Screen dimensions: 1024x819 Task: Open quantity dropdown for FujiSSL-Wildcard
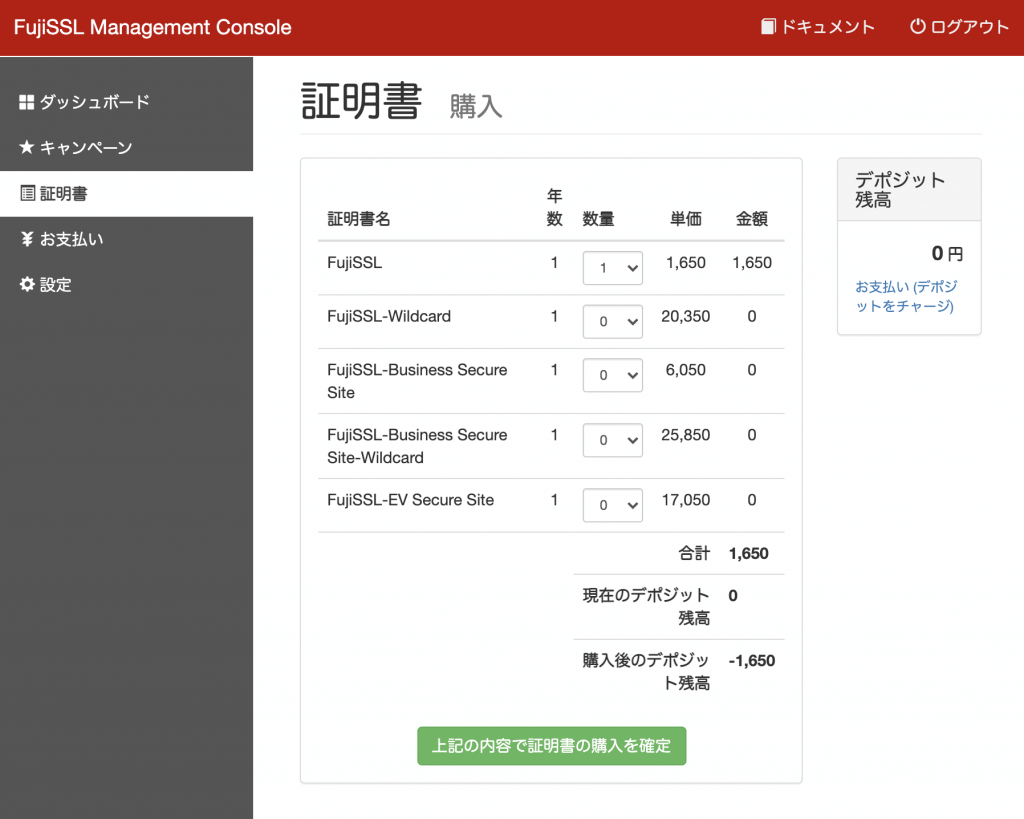tap(613, 321)
